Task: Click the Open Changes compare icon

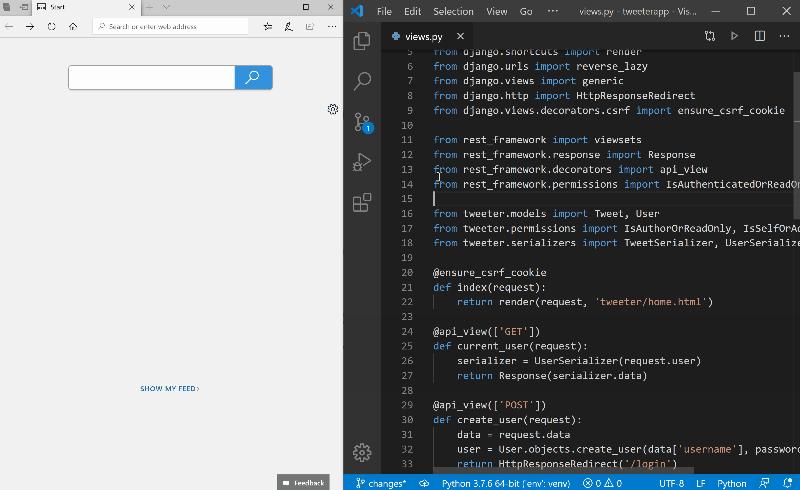Action: [710, 36]
